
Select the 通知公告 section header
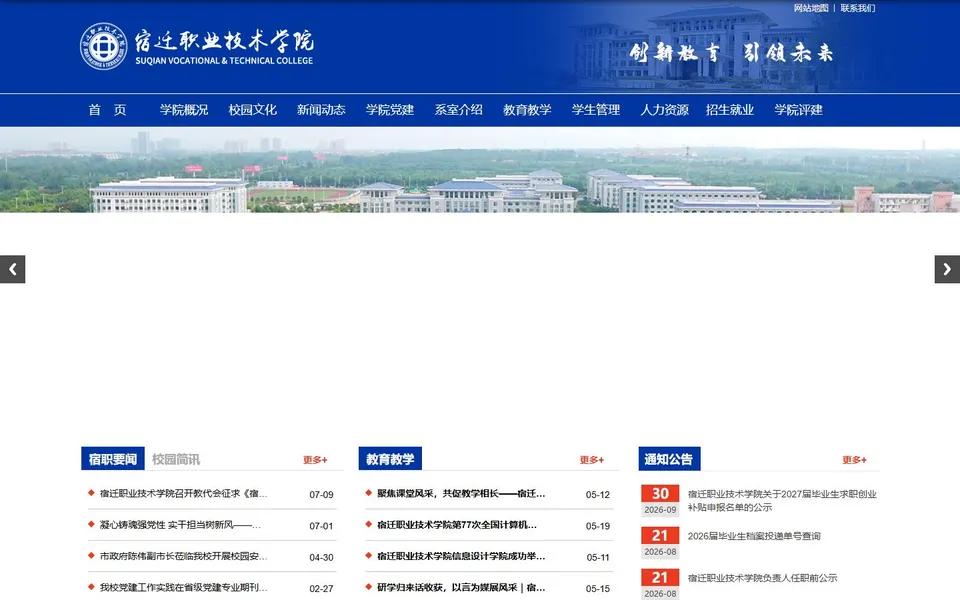click(x=669, y=459)
